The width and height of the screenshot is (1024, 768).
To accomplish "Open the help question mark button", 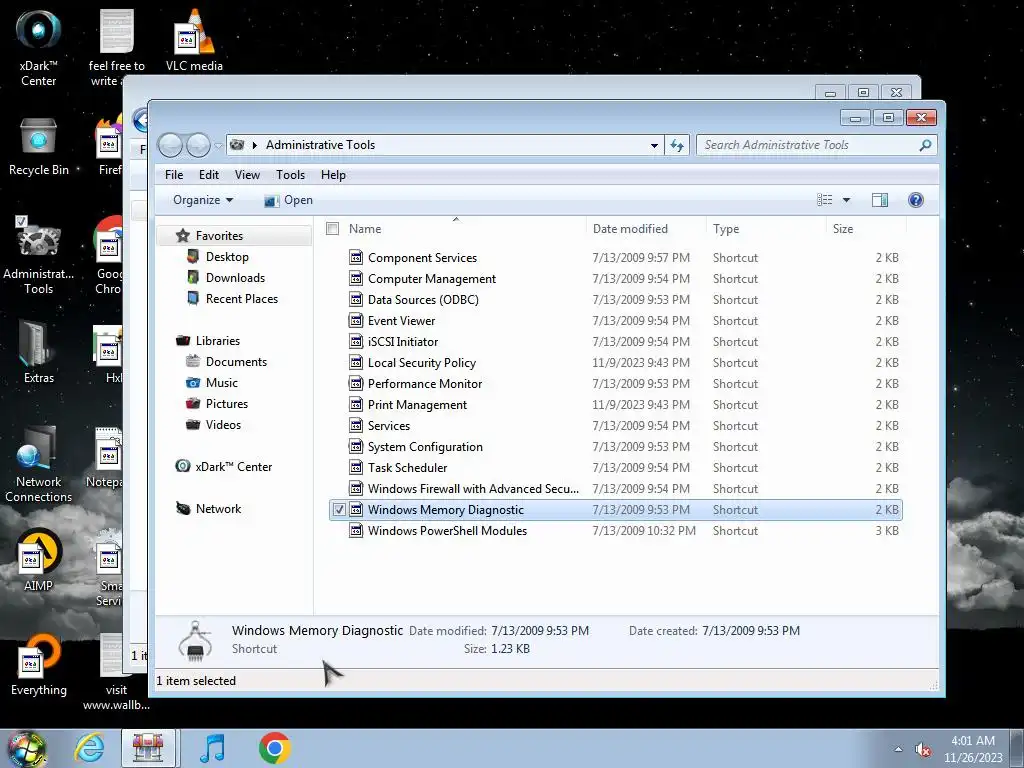I will click(x=916, y=200).
